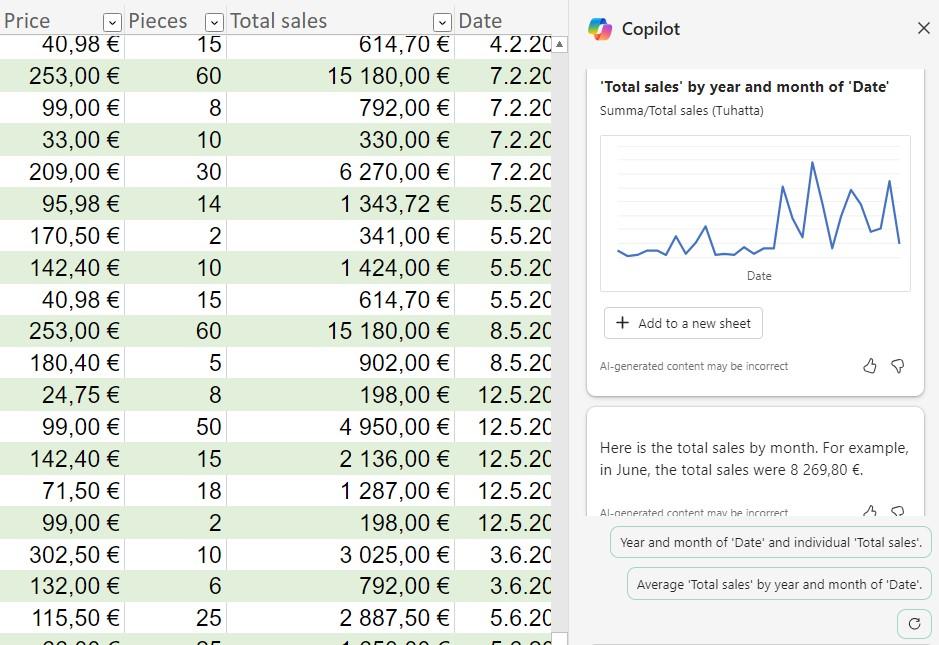Open the Pieces column filter dropdown
The height and width of the screenshot is (645, 939).
tap(213, 22)
